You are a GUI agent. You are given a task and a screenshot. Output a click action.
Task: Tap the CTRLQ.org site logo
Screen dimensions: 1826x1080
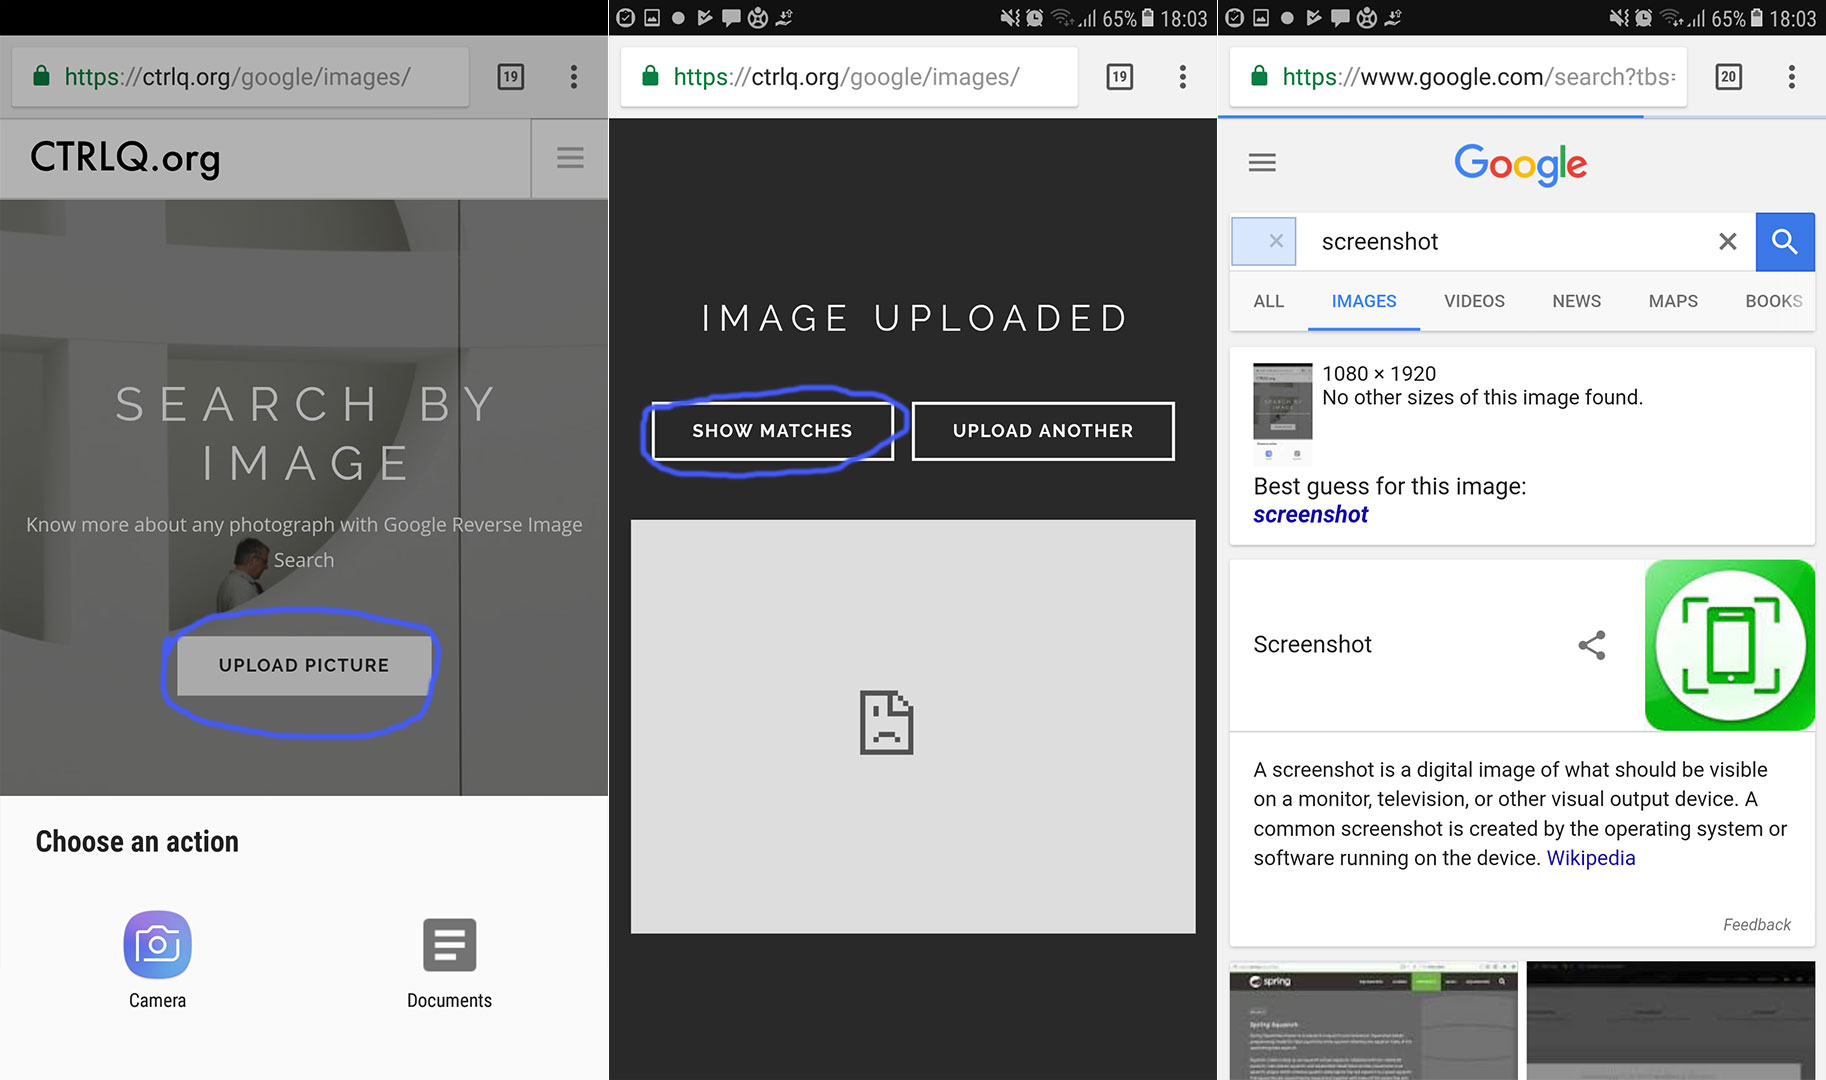(x=125, y=158)
